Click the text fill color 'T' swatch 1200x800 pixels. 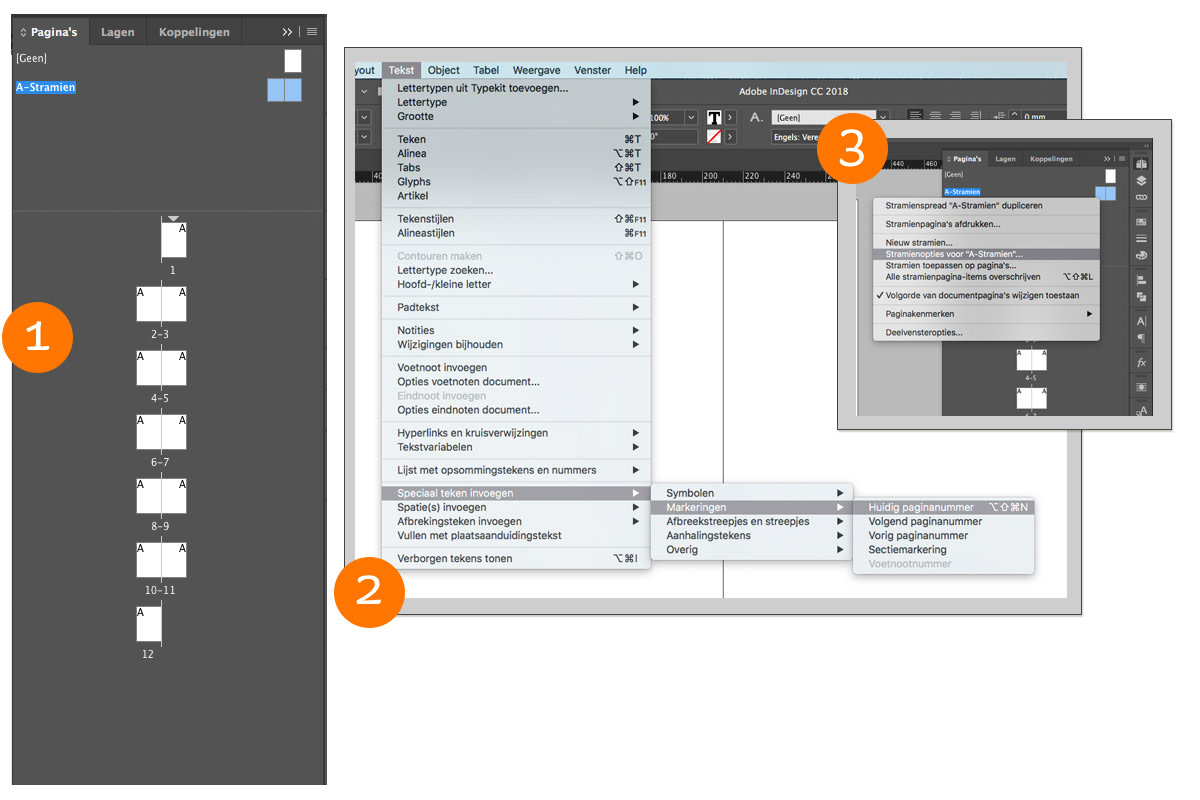pyautogui.click(x=714, y=117)
